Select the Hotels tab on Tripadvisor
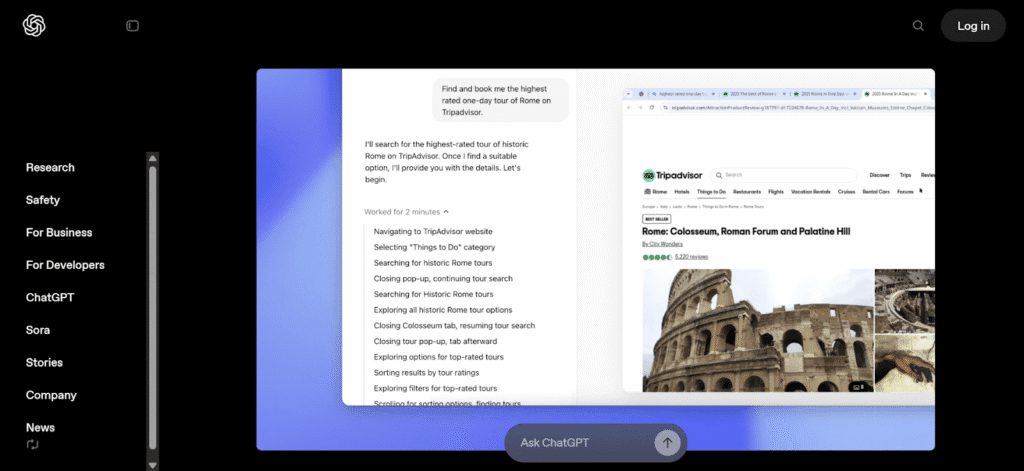This screenshot has height=471, width=1024. 682,192
